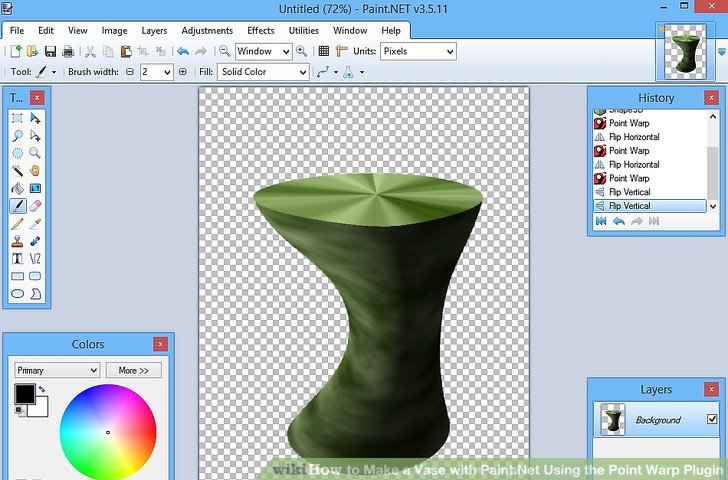
Task: Choose the Clone Stamp tool
Action: pyautogui.click(x=18, y=240)
